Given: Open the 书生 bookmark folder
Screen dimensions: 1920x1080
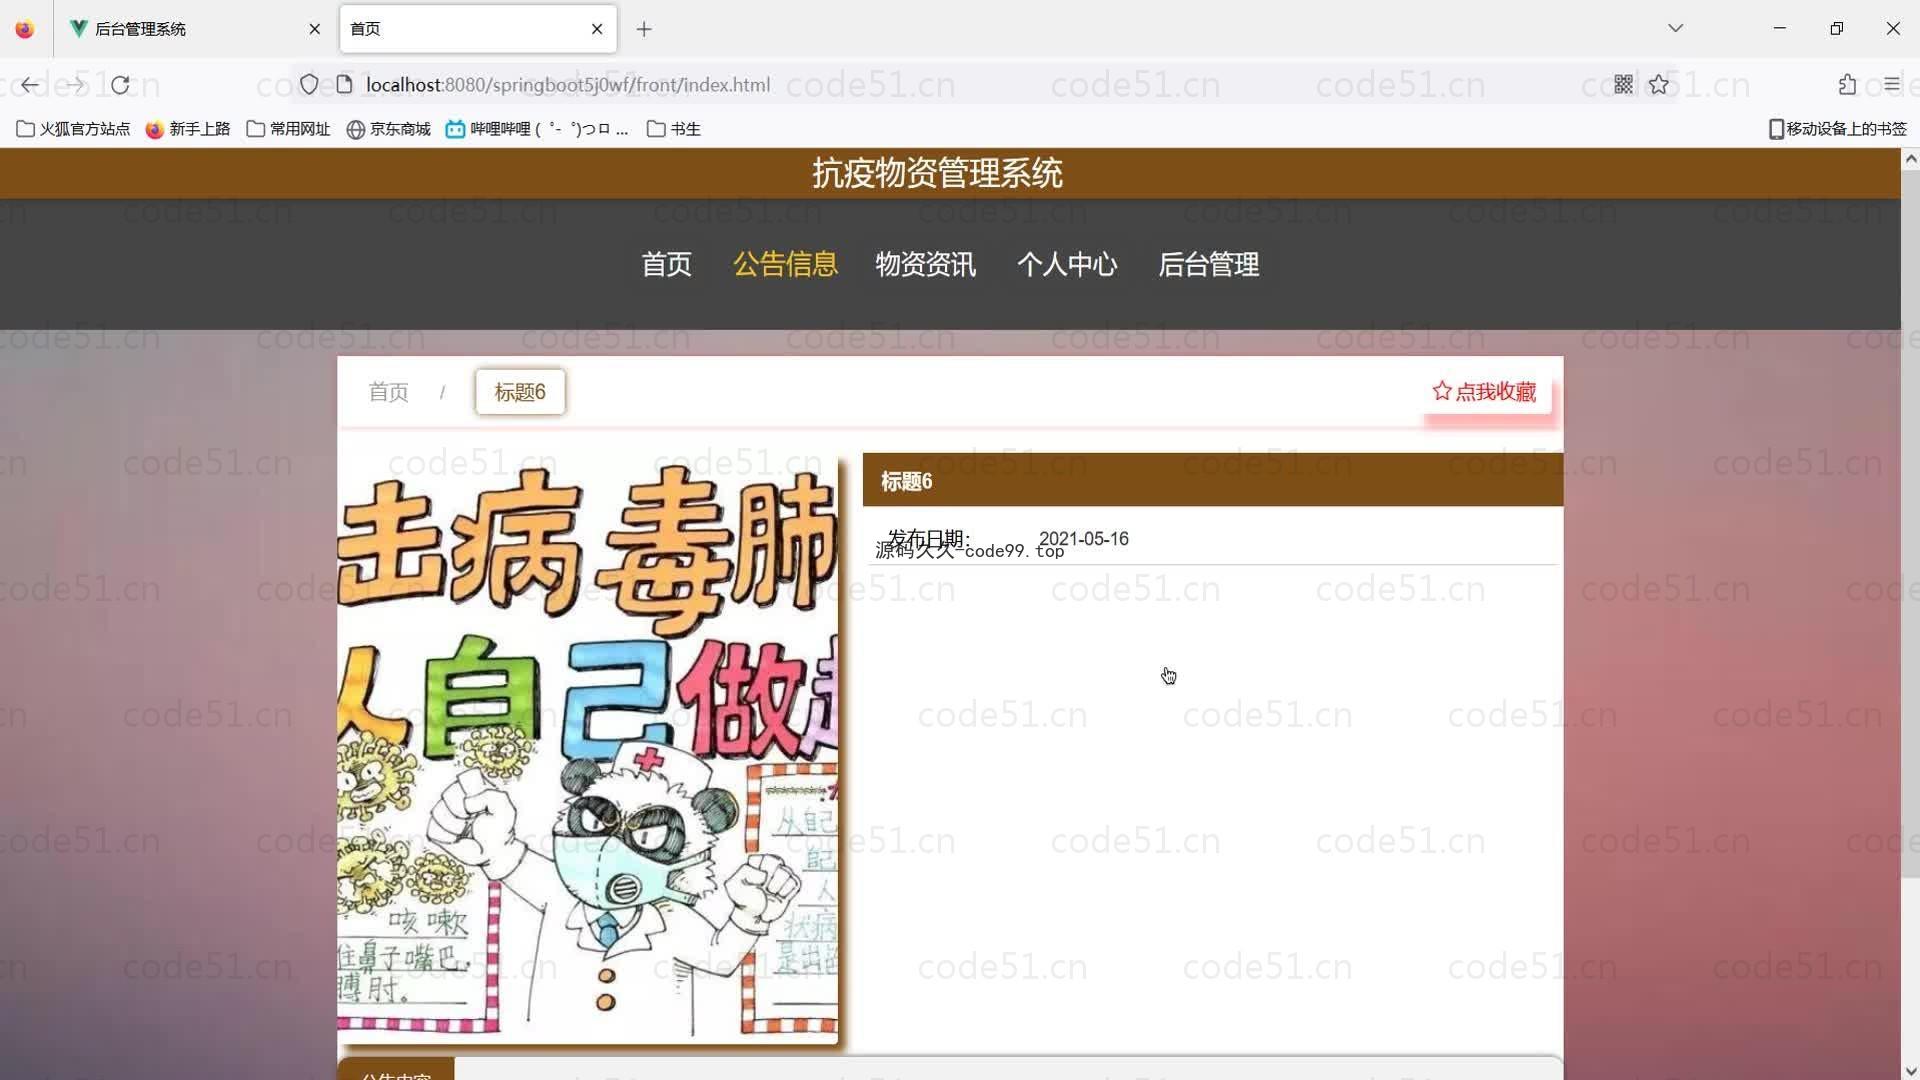Looking at the screenshot, I should [673, 129].
